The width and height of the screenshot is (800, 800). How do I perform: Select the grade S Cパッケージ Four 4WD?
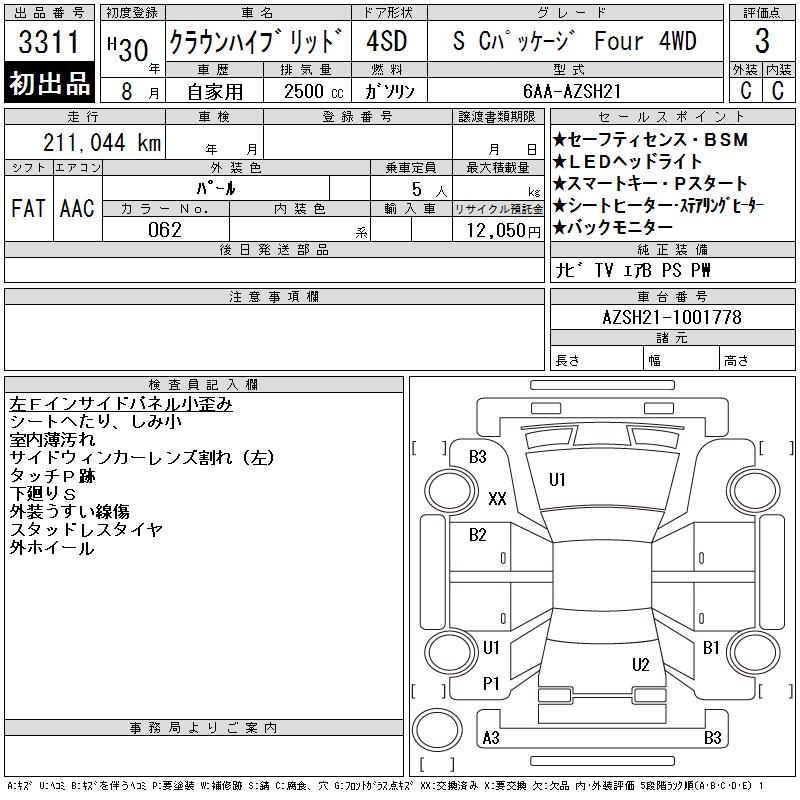click(x=574, y=41)
